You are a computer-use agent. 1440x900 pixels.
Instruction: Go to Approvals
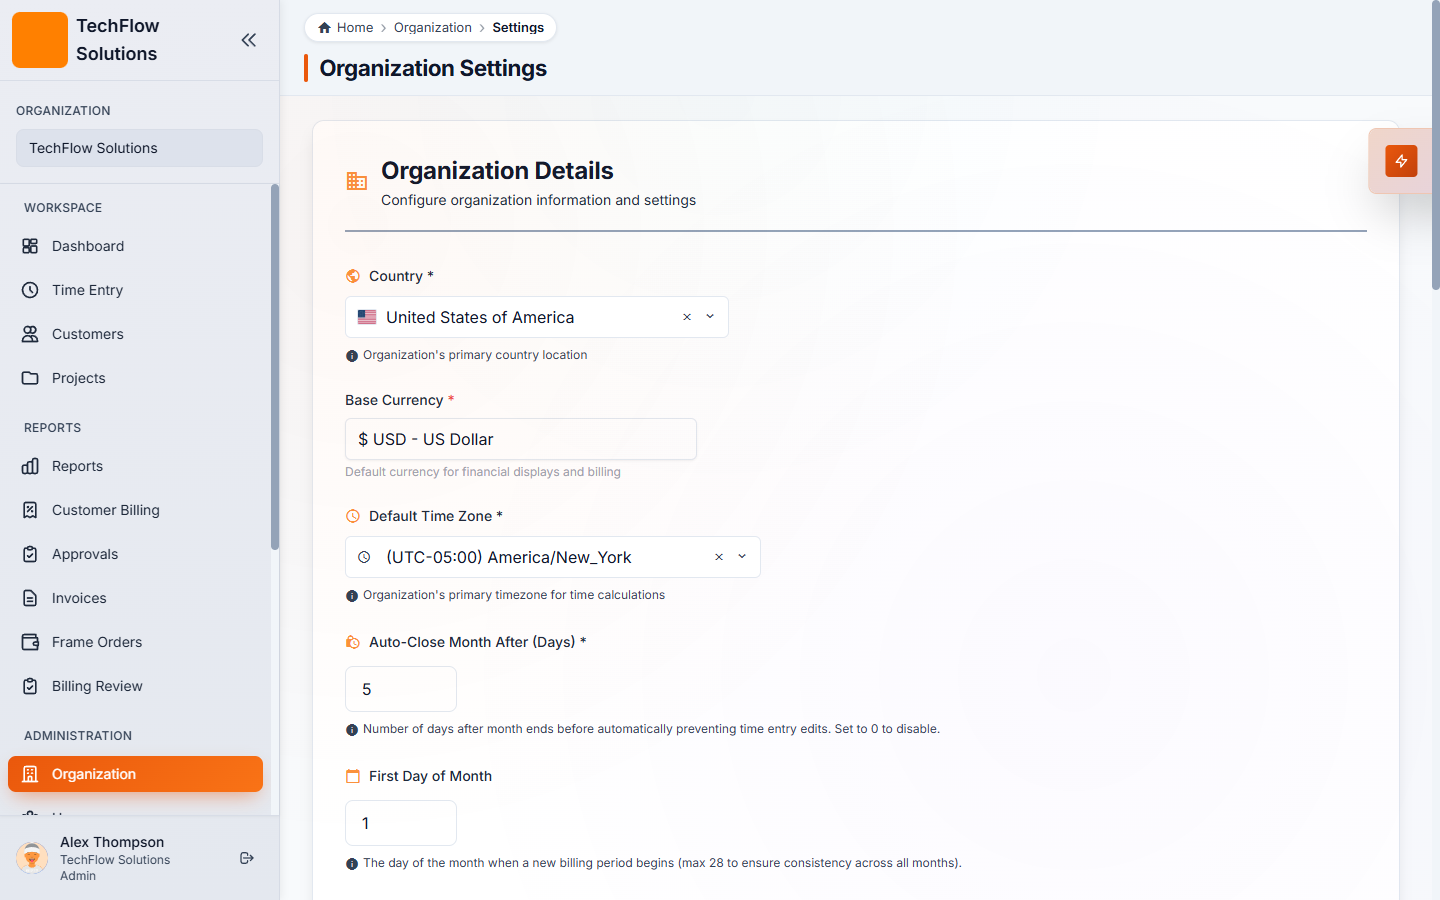[135, 554]
